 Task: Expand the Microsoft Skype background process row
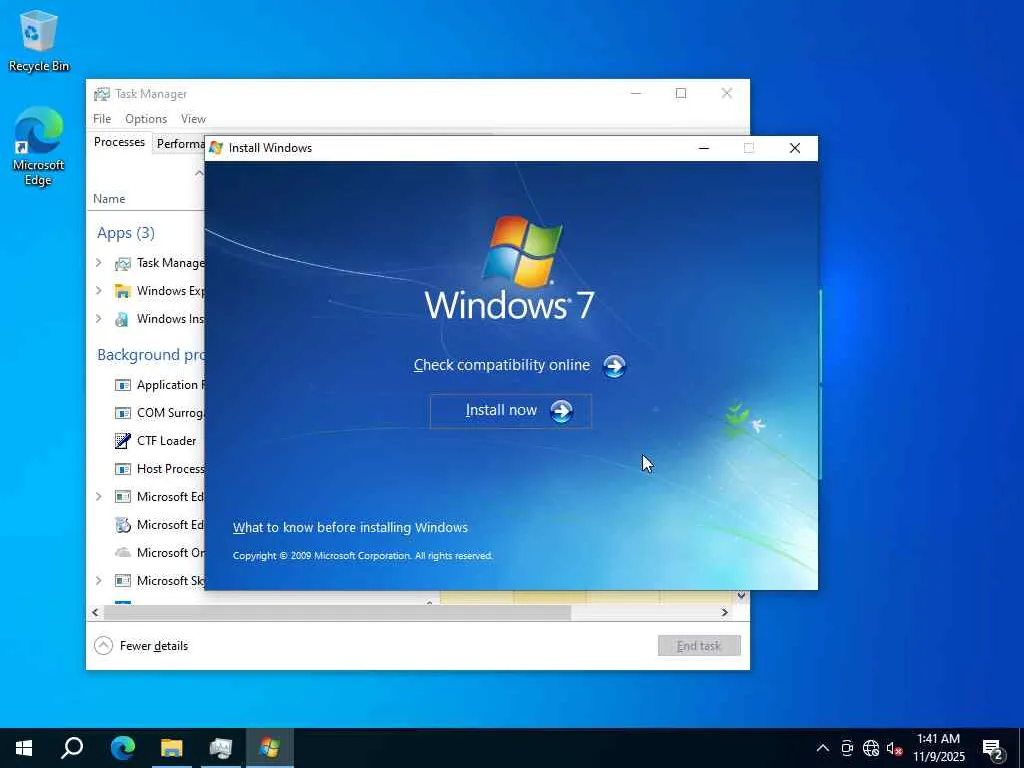99,581
